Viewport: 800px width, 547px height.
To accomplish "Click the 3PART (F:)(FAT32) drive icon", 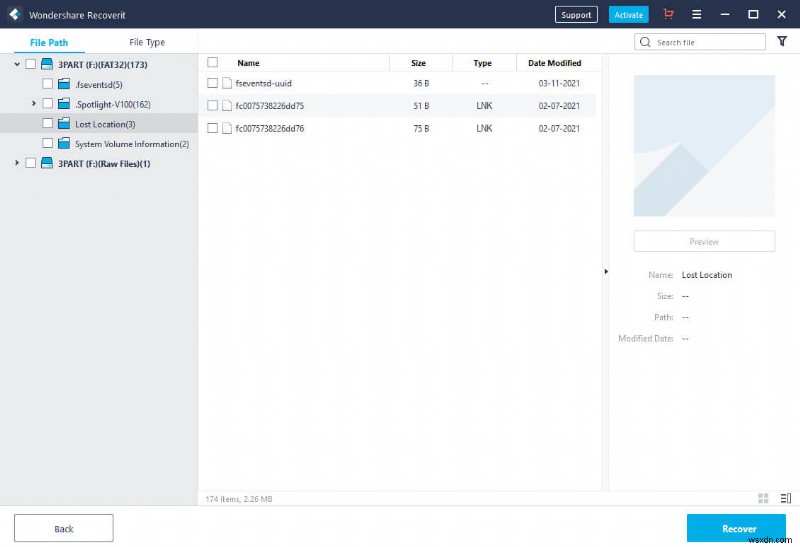I will [x=47, y=64].
